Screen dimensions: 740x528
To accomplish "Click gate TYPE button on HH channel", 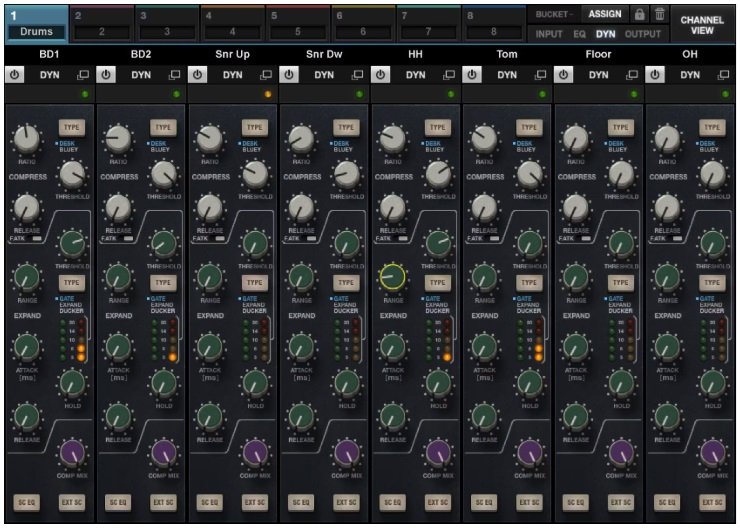I will pos(438,283).
